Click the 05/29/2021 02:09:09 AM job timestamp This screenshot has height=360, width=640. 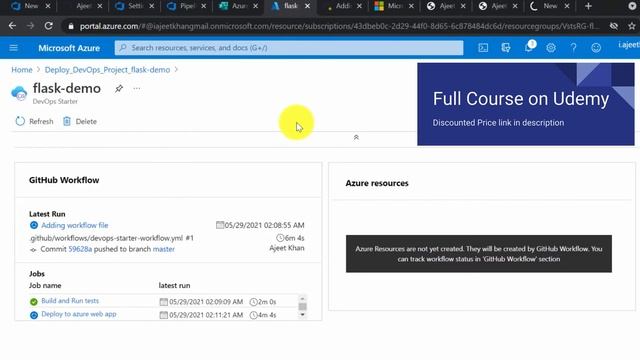point(206,302)
